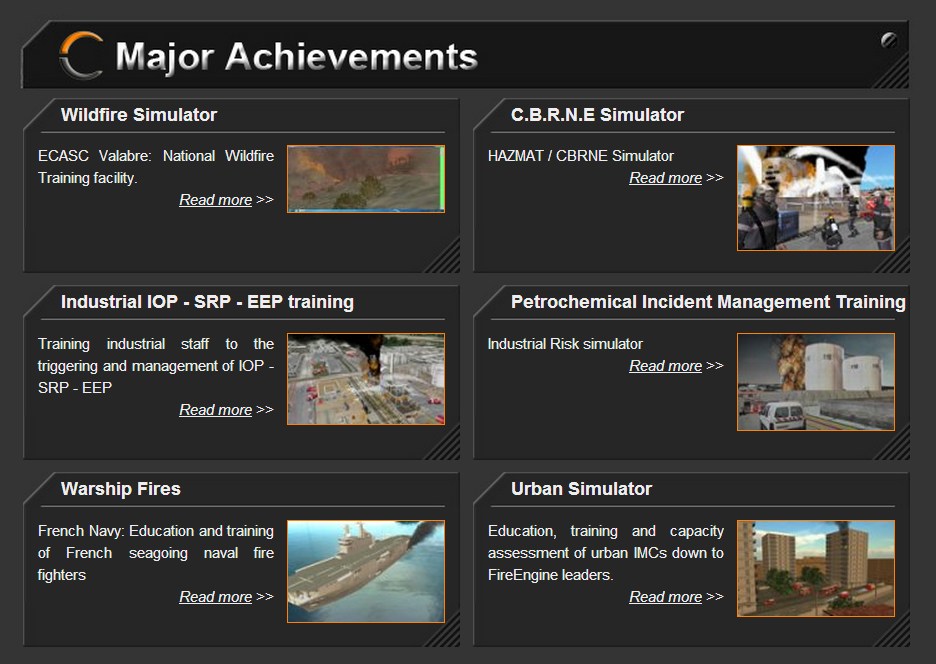Open the industrial plant aerial thumbnail
This screenshot has height=664, width=936.
pyautogui.click(x=366, y=379)
